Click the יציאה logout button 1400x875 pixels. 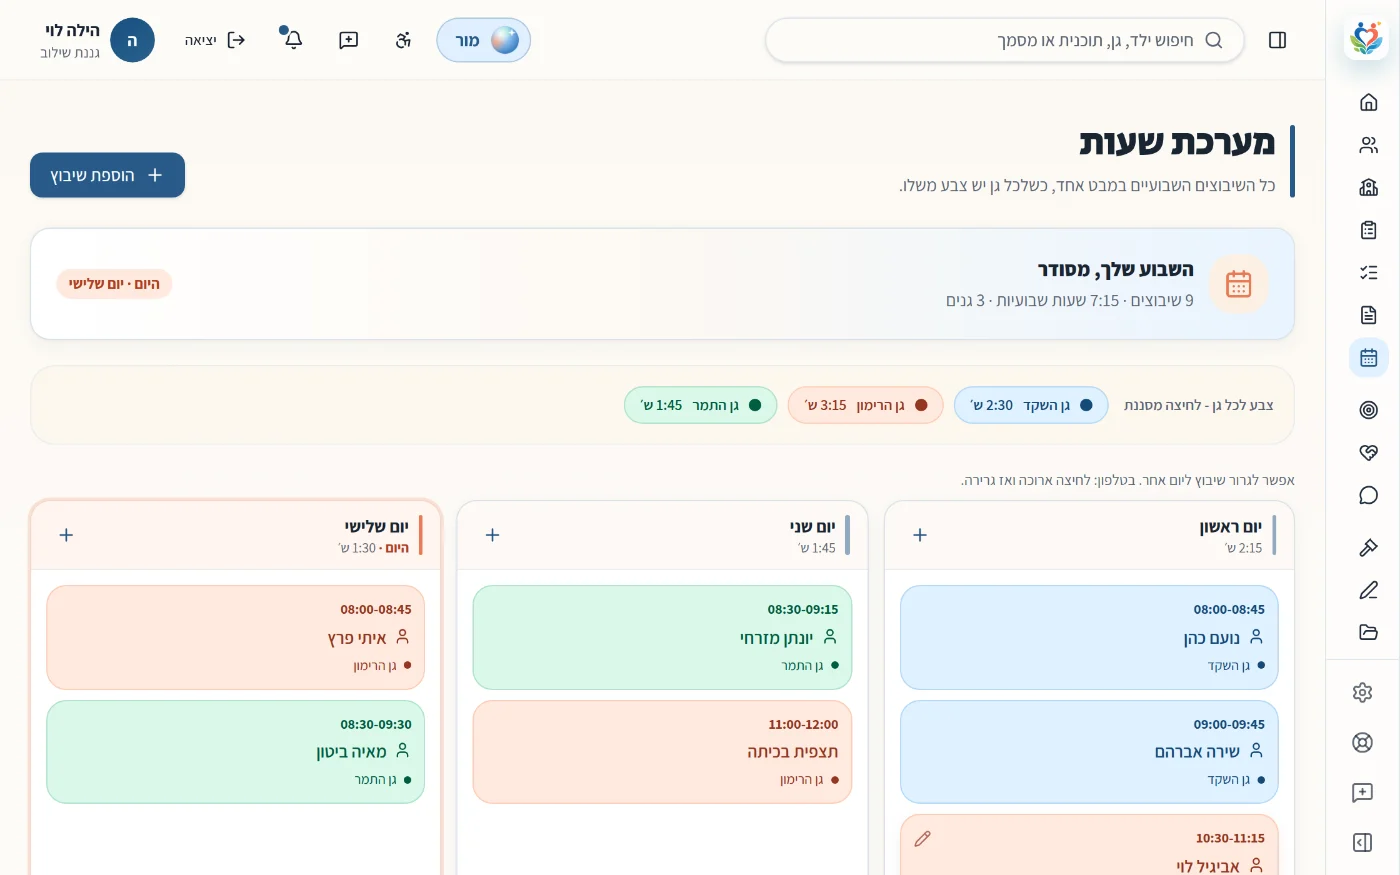215,40
